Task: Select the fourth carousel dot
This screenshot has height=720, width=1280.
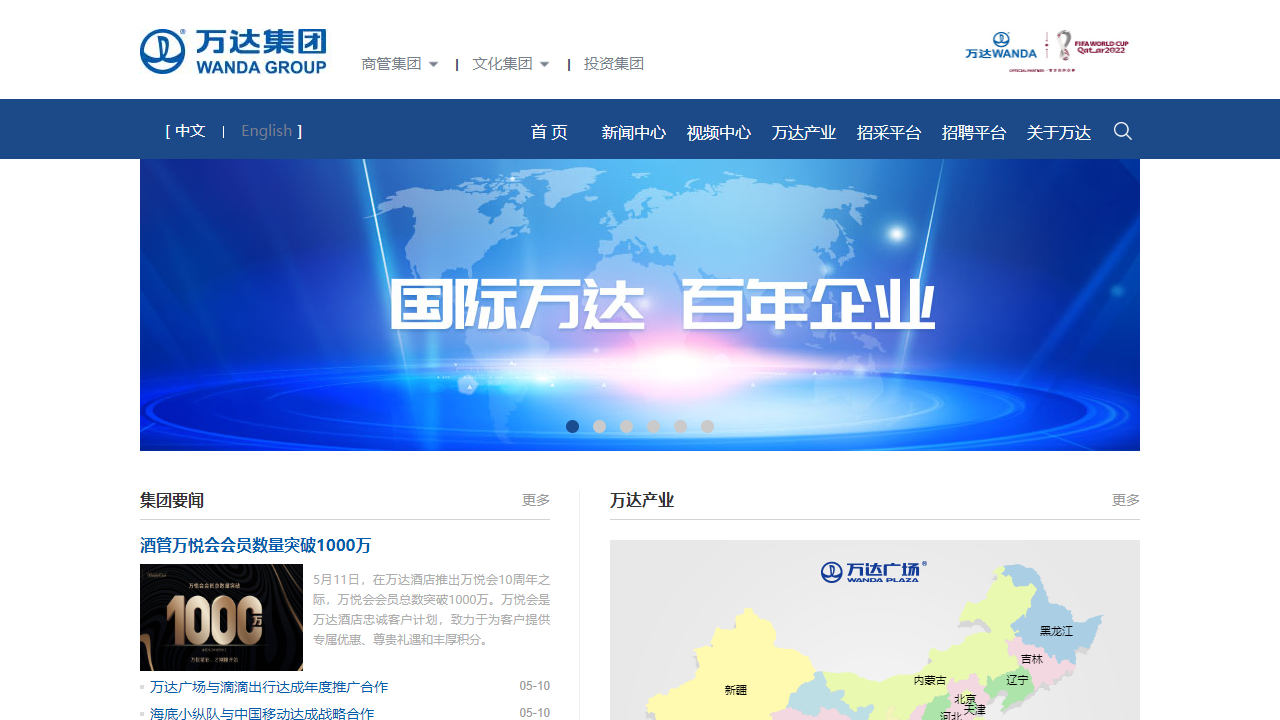Action: tap(654, 426)
